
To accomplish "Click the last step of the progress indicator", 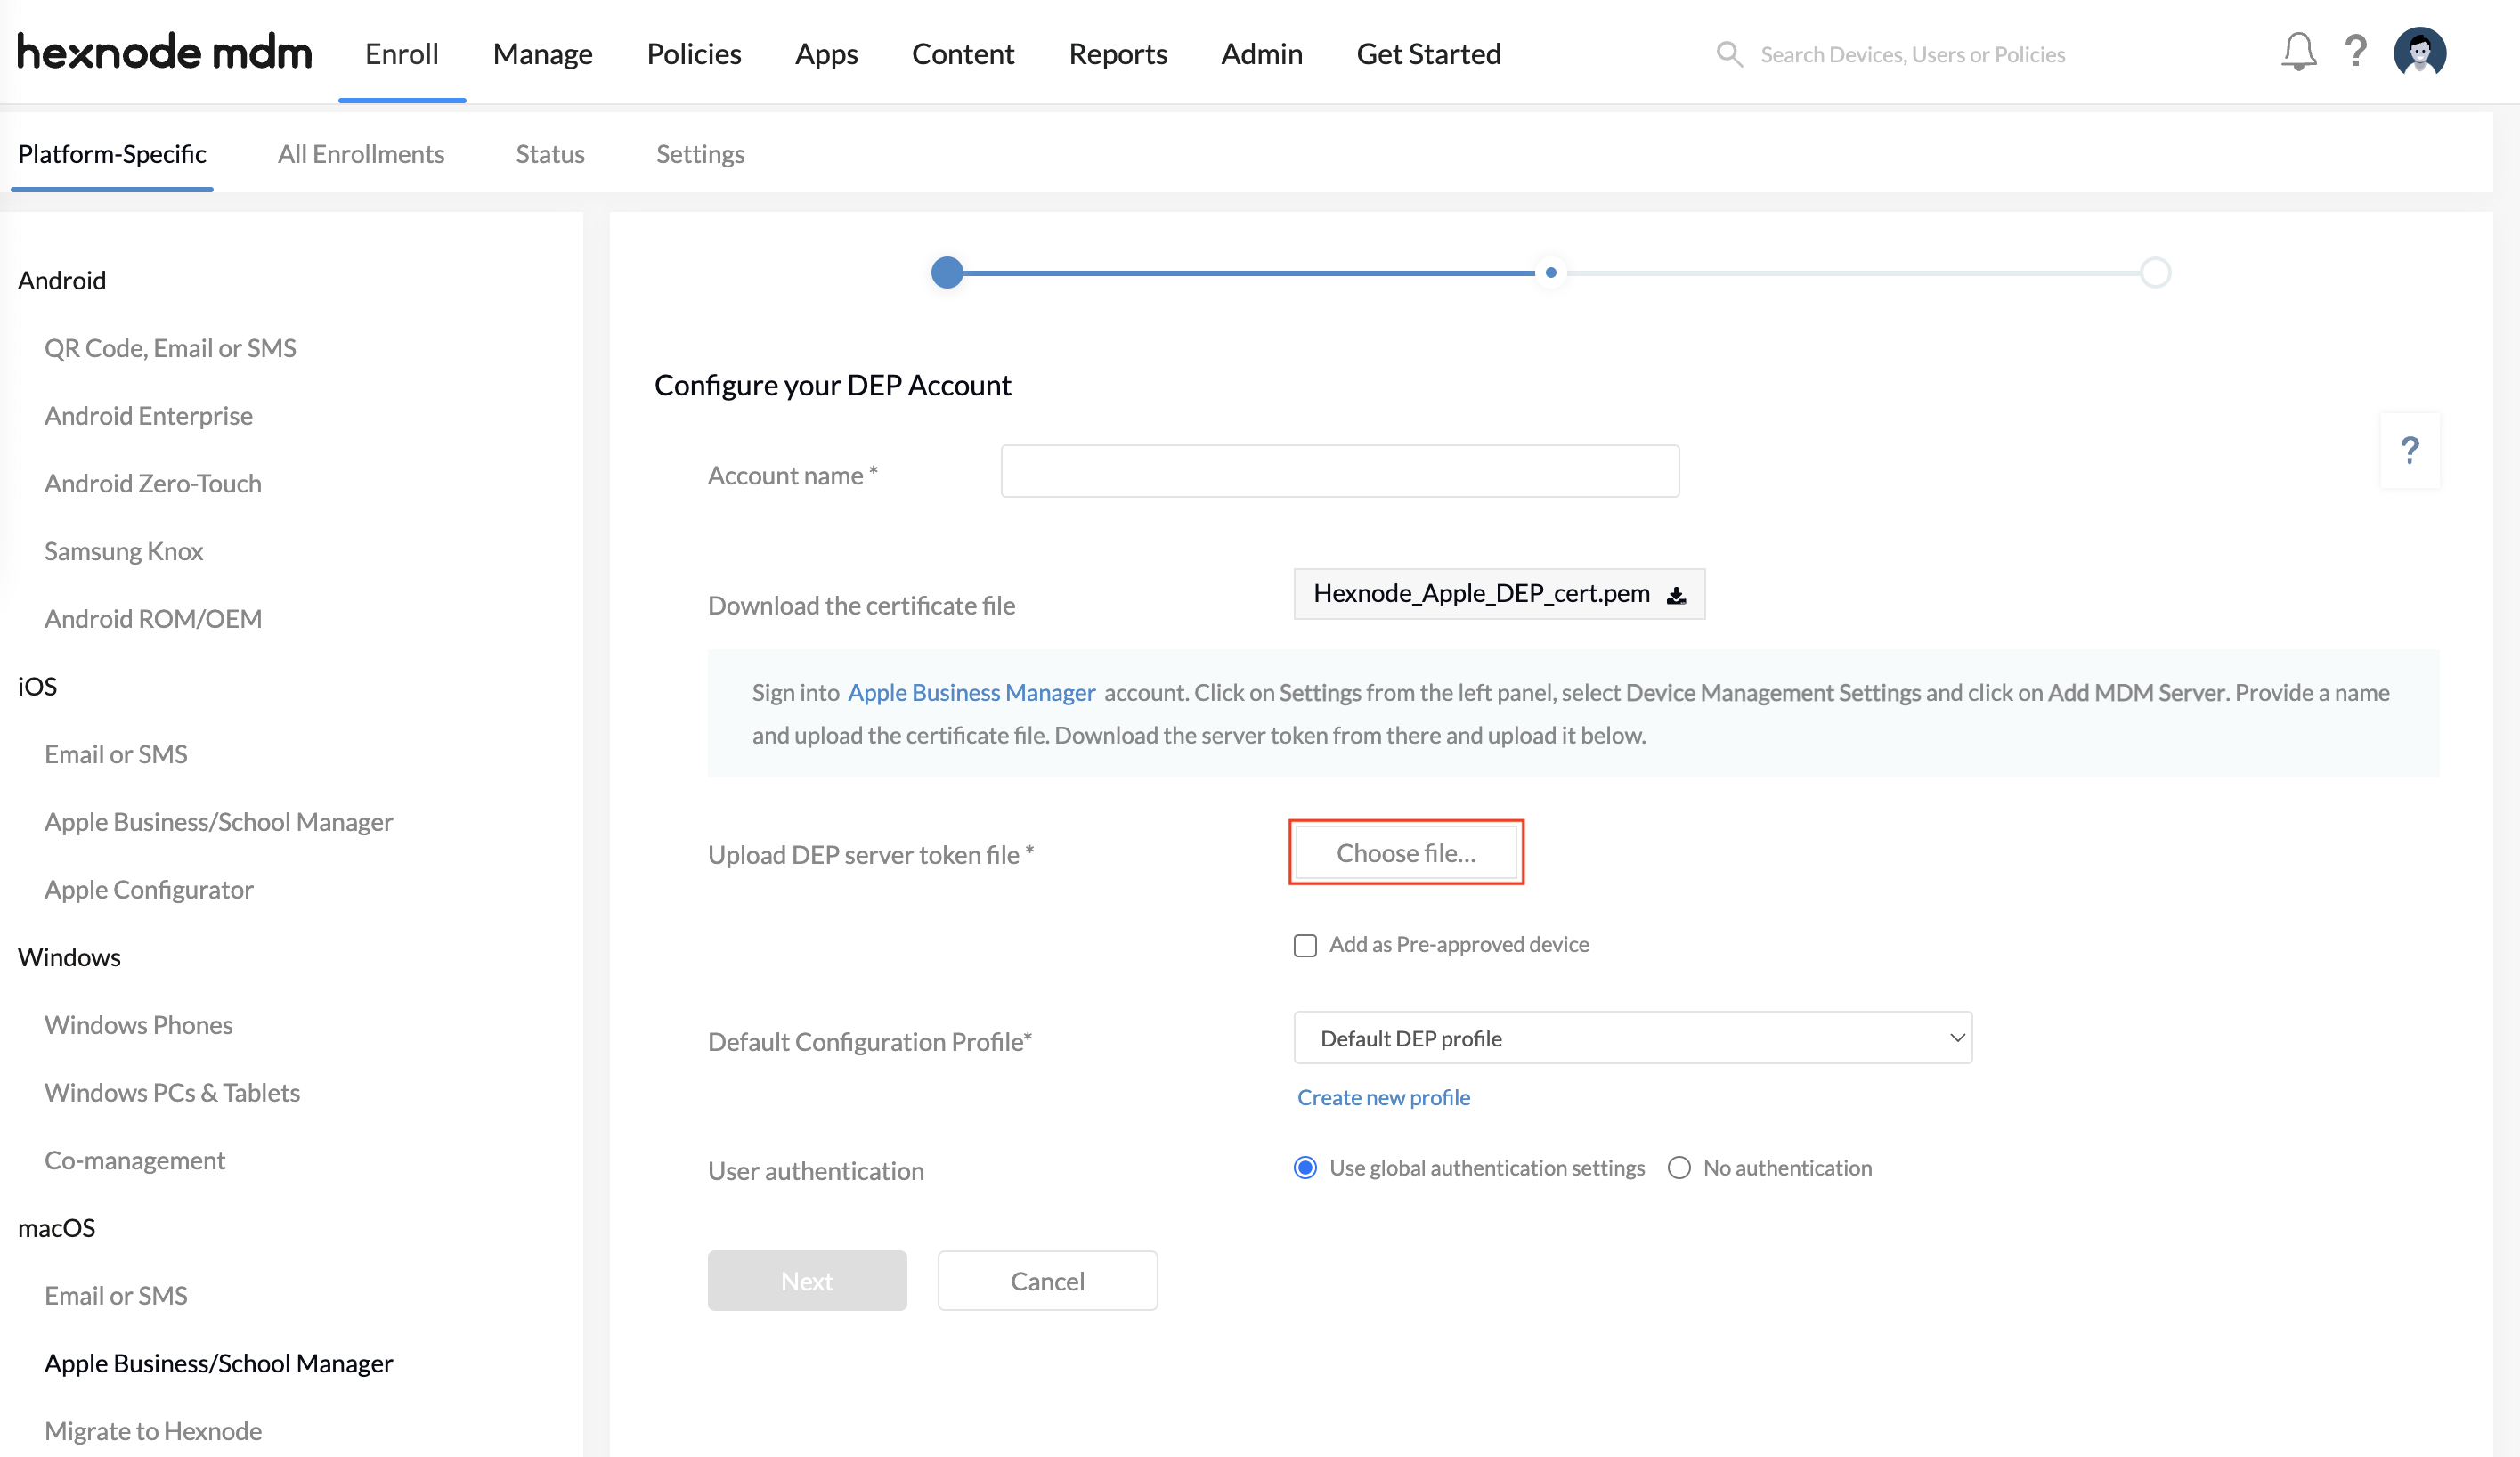I will (2155, 272).
